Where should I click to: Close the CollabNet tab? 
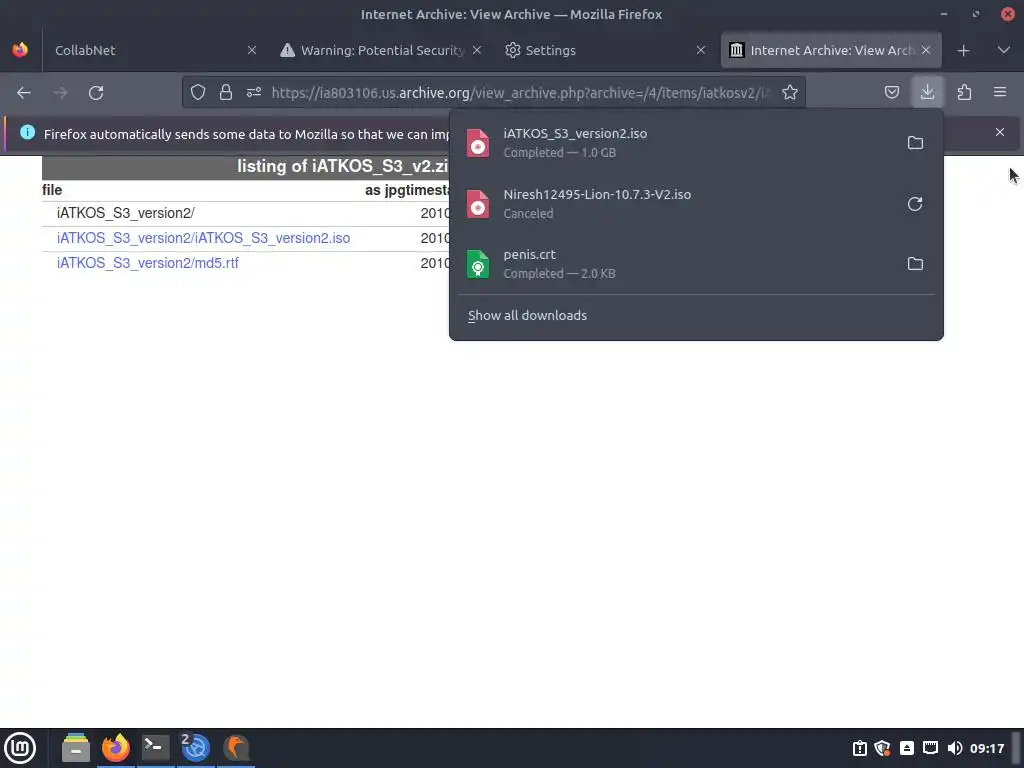click(x=252, y=50)
